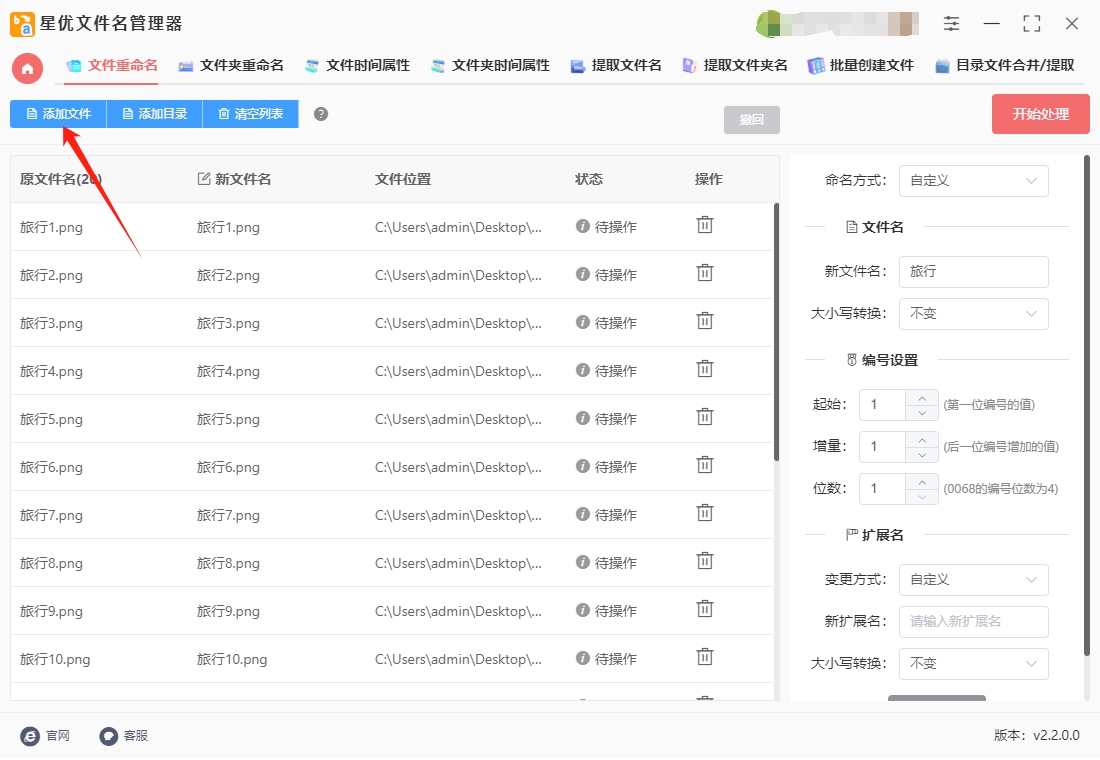Click the 撤回 undo button
The width and height of the screenshot is (1100, 760).
[x=751, y=119]
